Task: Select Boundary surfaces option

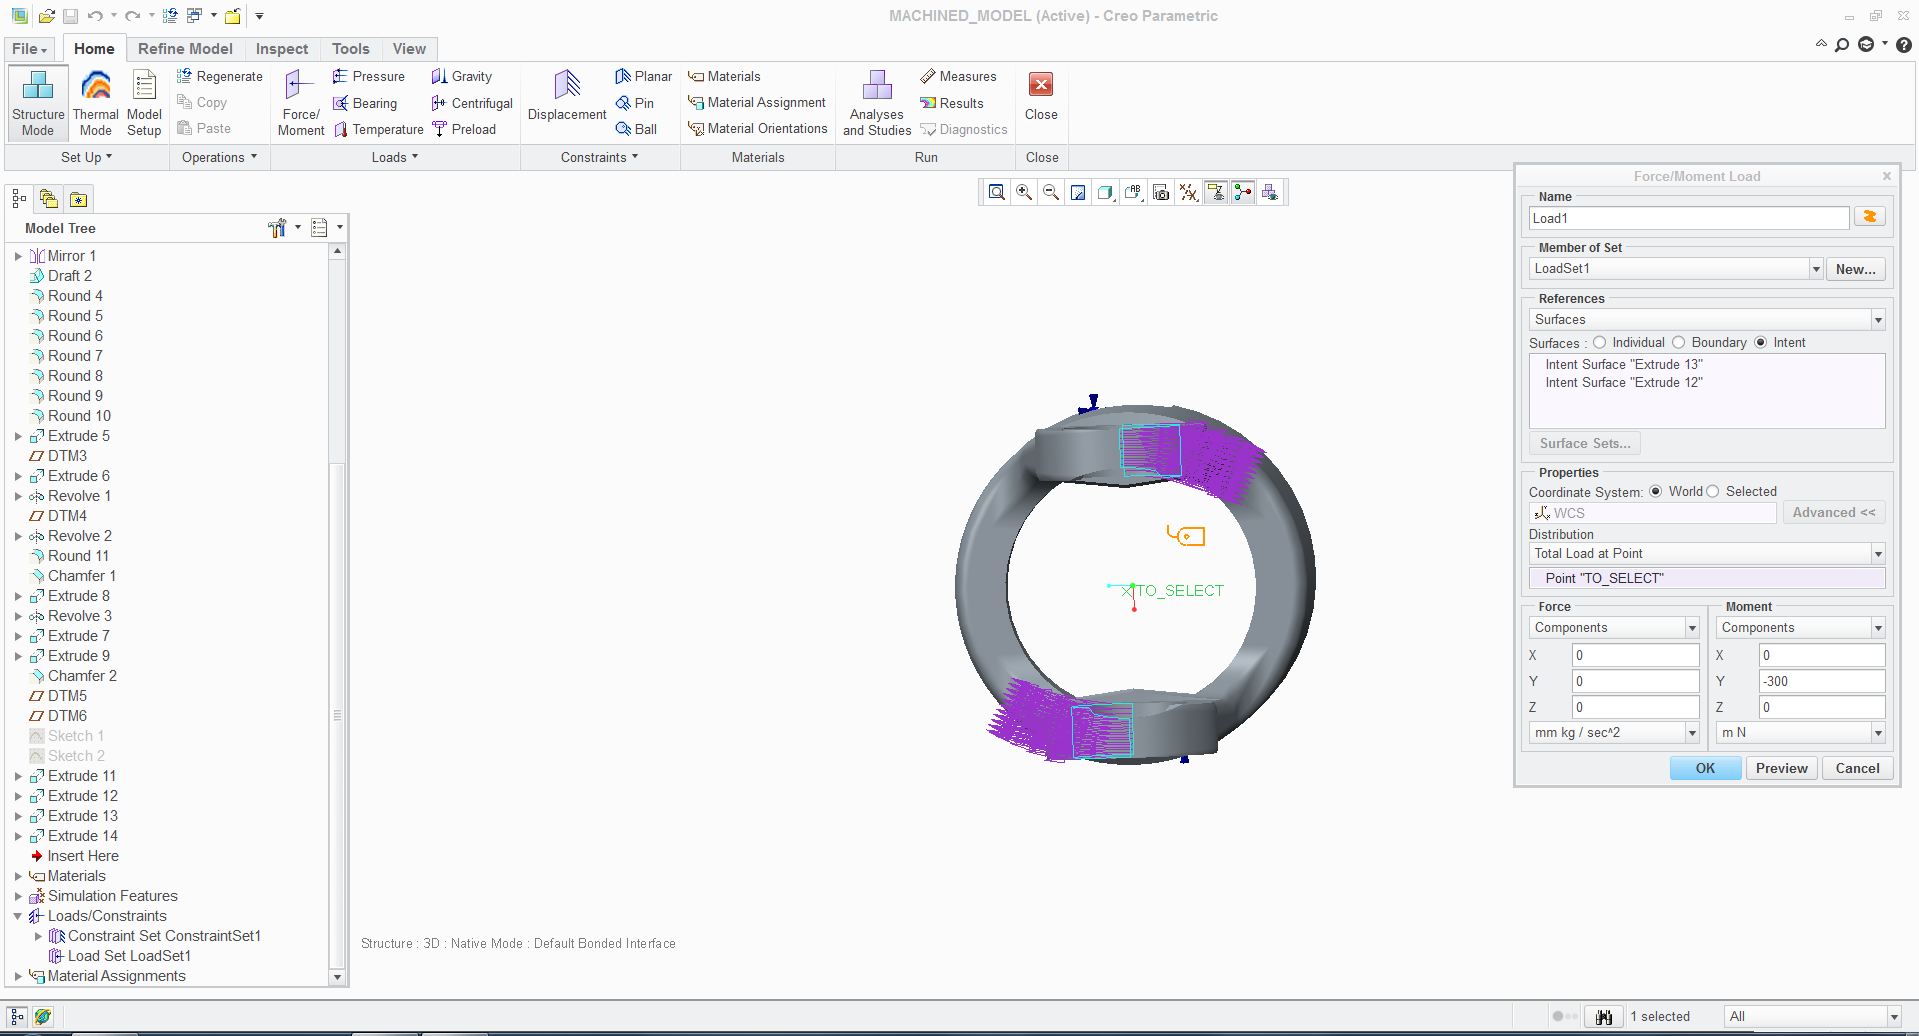Action: tap(1679, 342)
